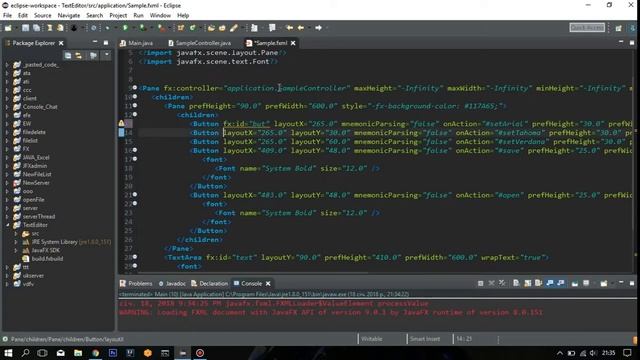Open the Navigate menu
The image size is (640, 360).
point(69,16)
